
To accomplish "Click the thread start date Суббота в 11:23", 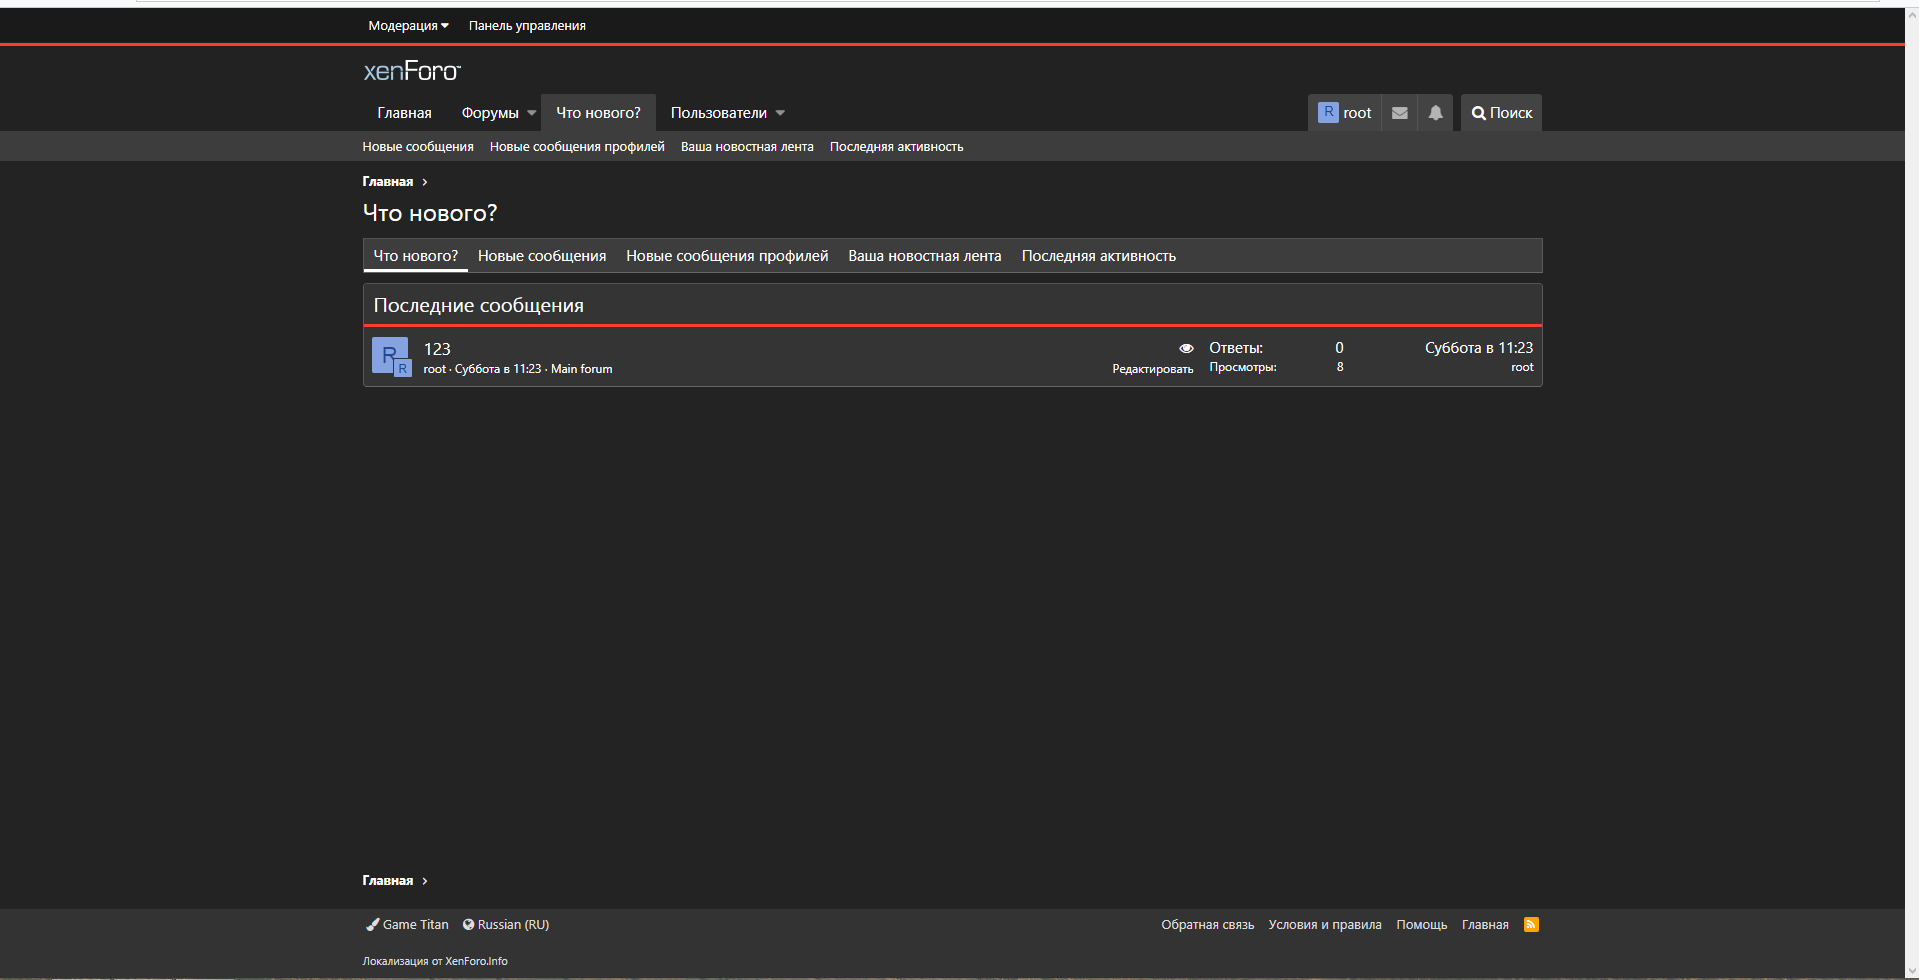I will pos(498,369).
